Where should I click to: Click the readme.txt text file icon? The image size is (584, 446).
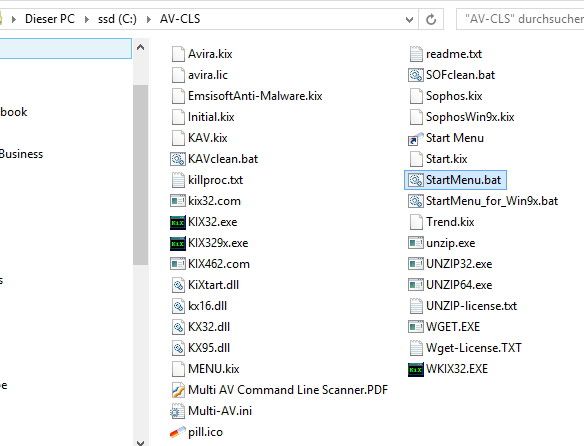tap(416, 54)
